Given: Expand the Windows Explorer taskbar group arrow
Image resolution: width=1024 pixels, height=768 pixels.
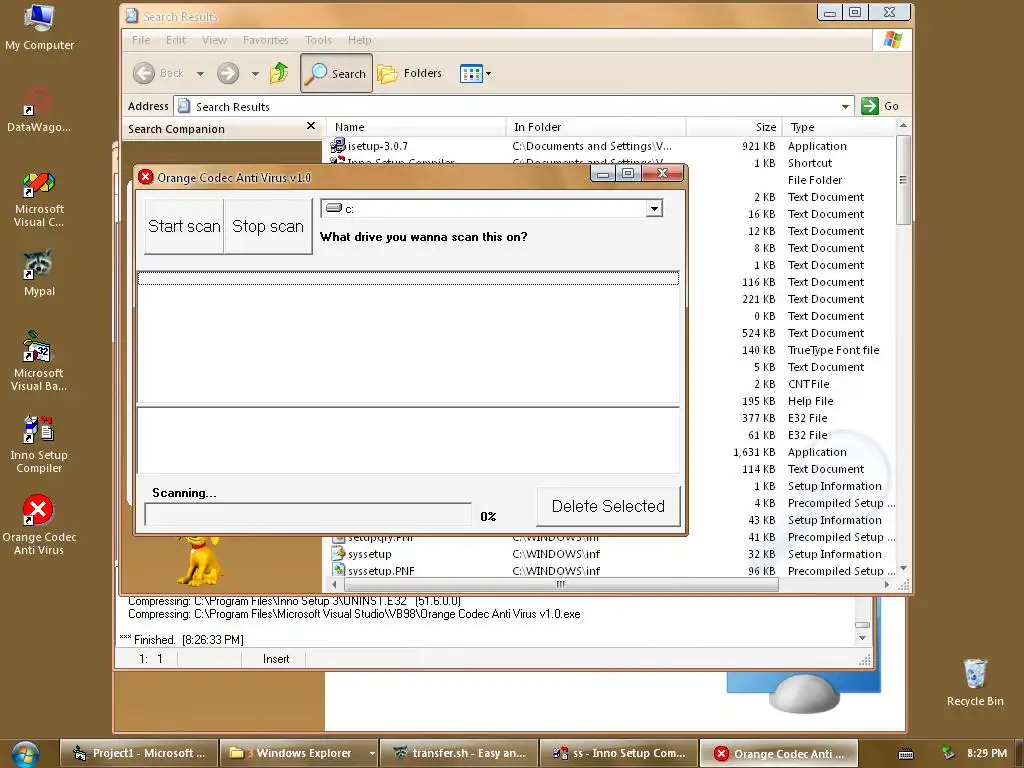Looking at the screenshot, I should [372, 753].
